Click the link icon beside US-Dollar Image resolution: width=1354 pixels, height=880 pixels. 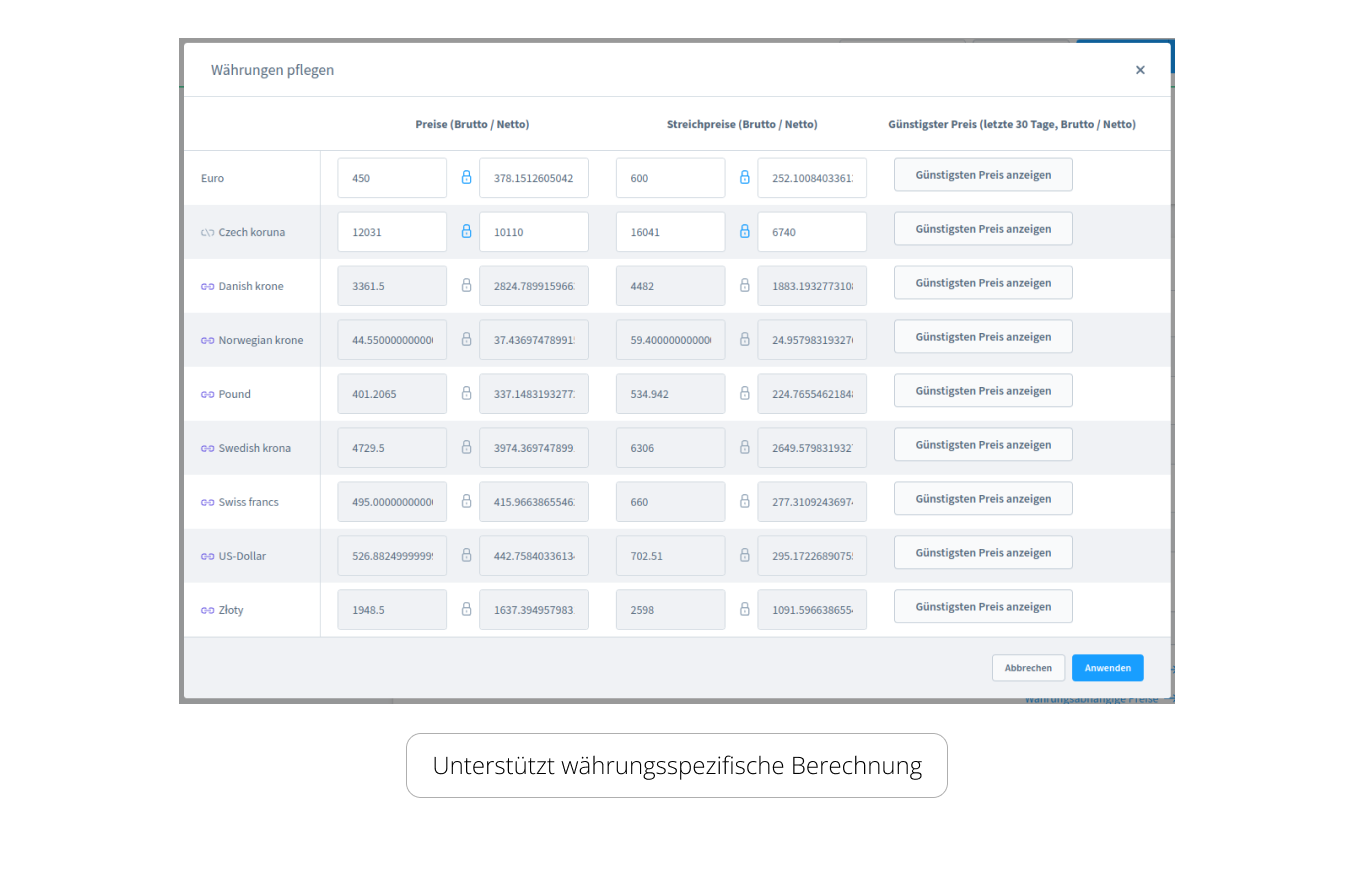click(x=207, y=557)
